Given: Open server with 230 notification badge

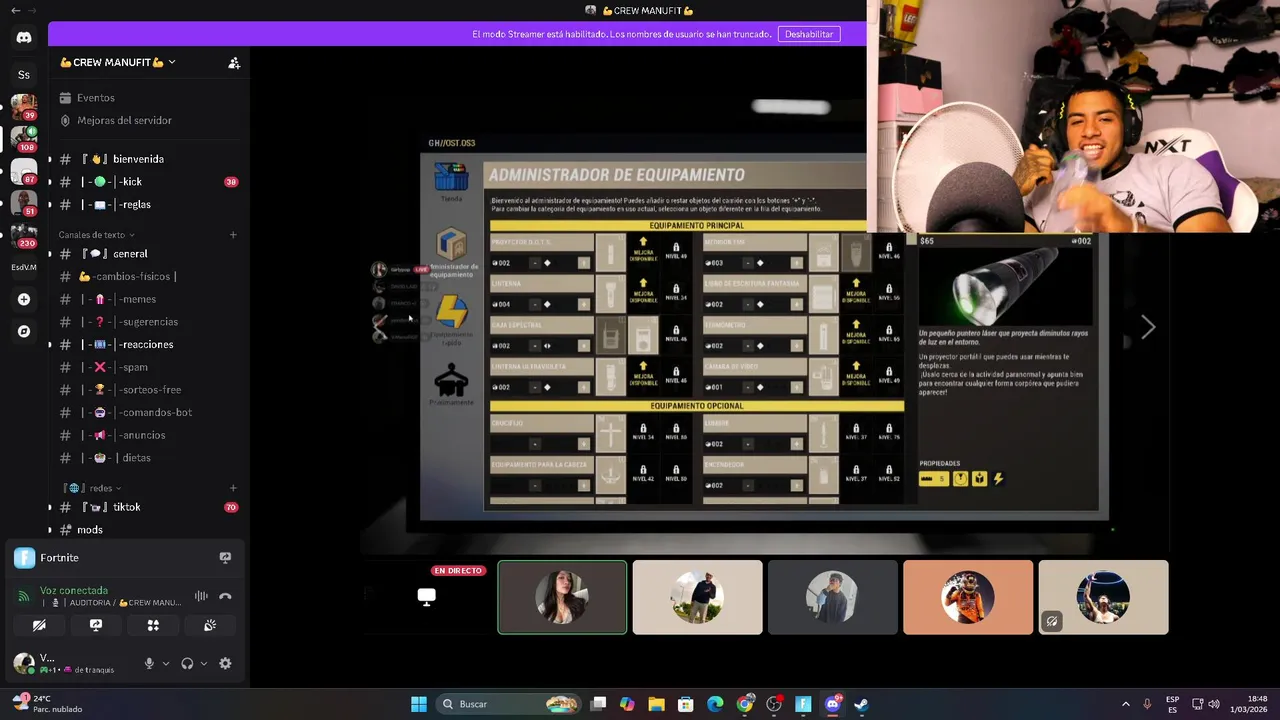Looking at the screenshot, I should click(x=24, y=234).
